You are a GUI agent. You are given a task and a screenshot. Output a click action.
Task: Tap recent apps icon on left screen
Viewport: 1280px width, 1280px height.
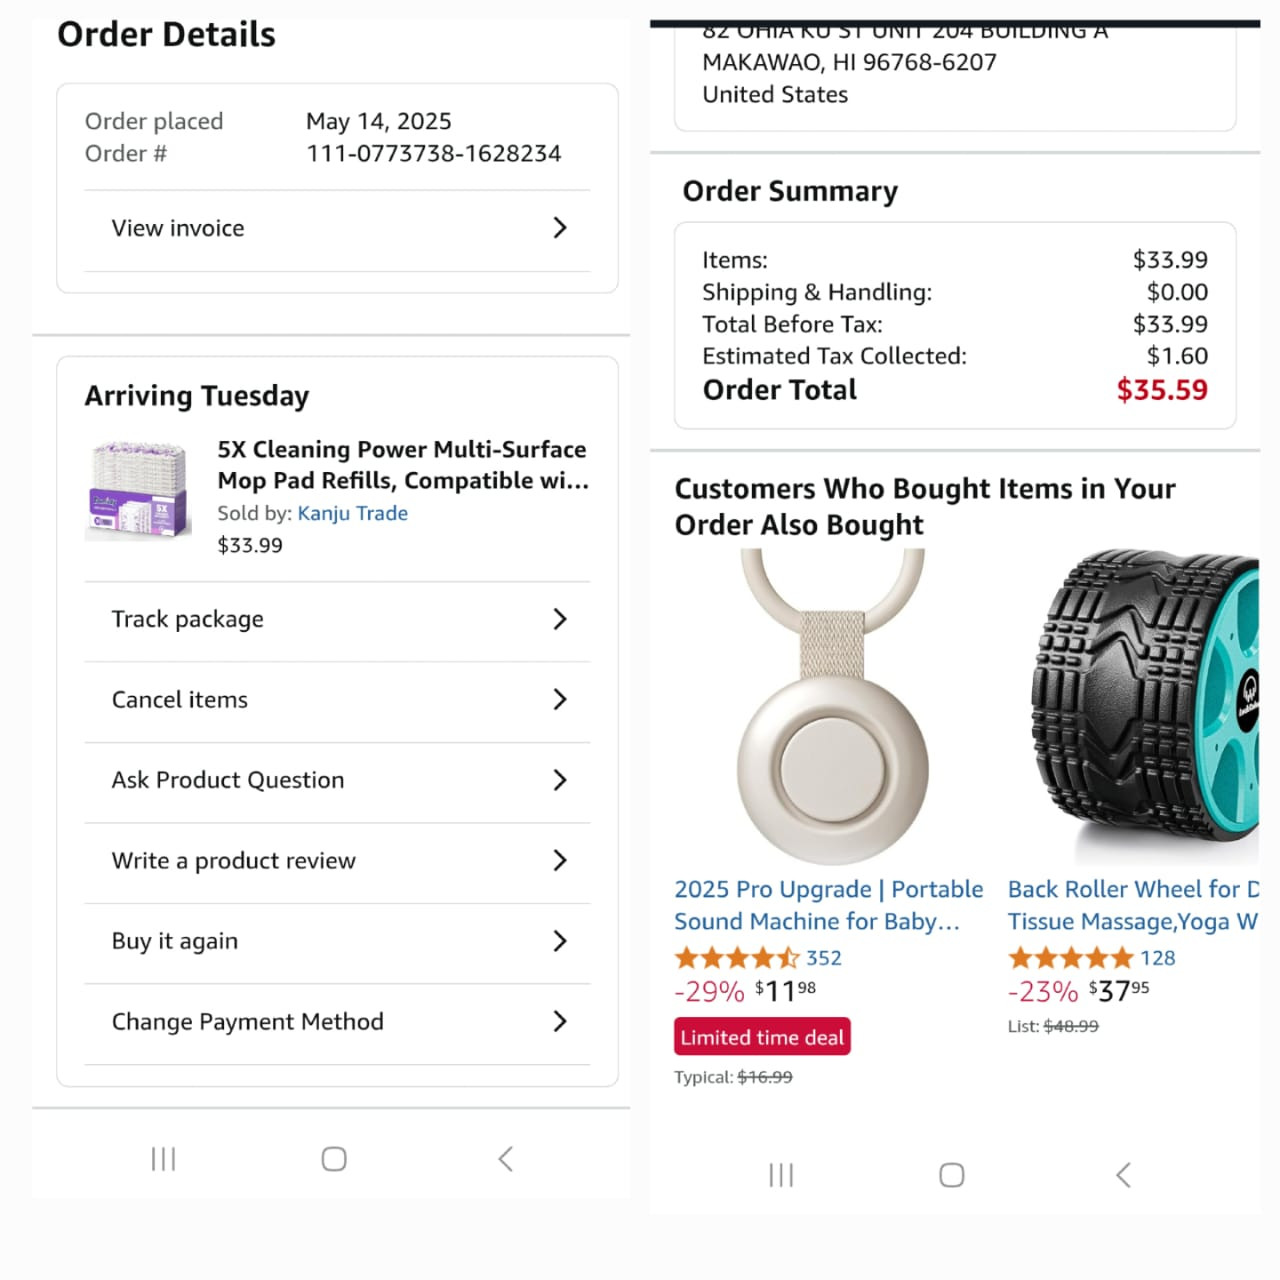163,1159
